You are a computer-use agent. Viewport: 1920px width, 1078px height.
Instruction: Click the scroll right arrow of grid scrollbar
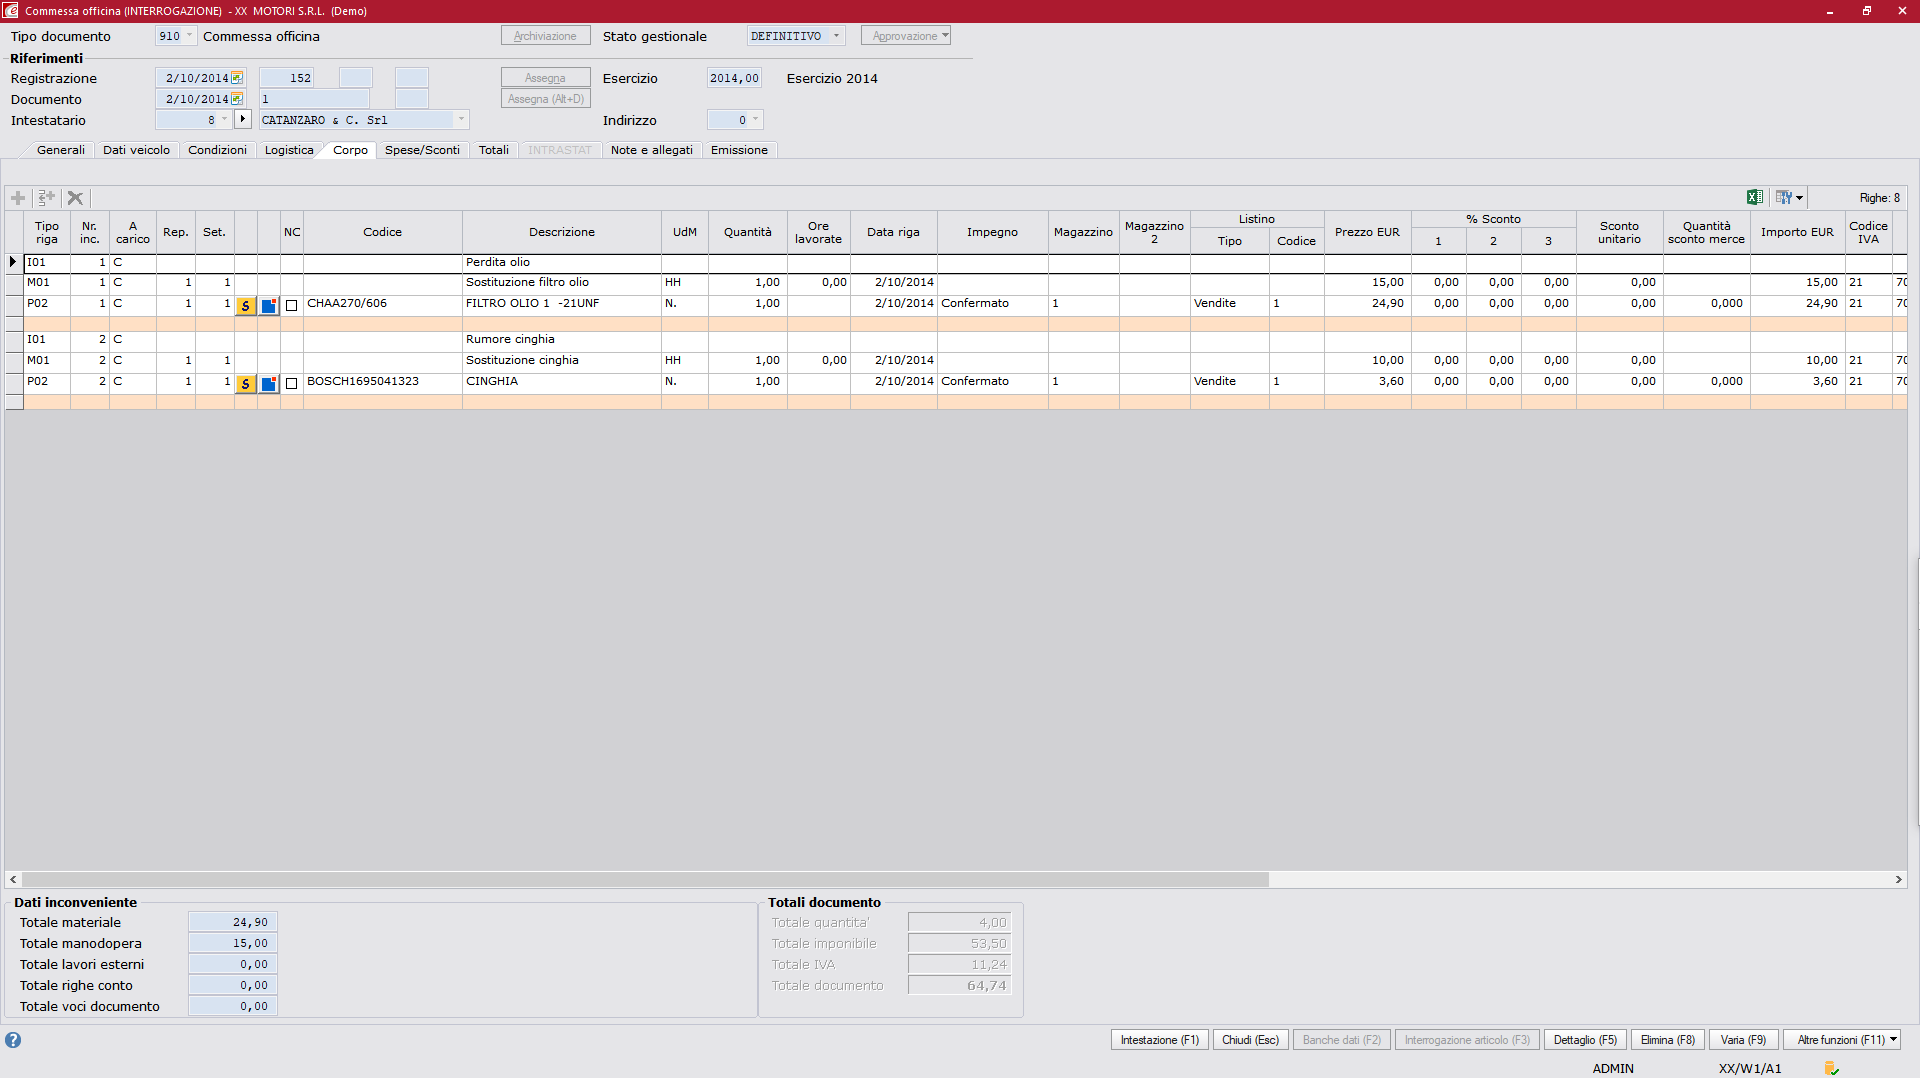(x=1898, y=880)
